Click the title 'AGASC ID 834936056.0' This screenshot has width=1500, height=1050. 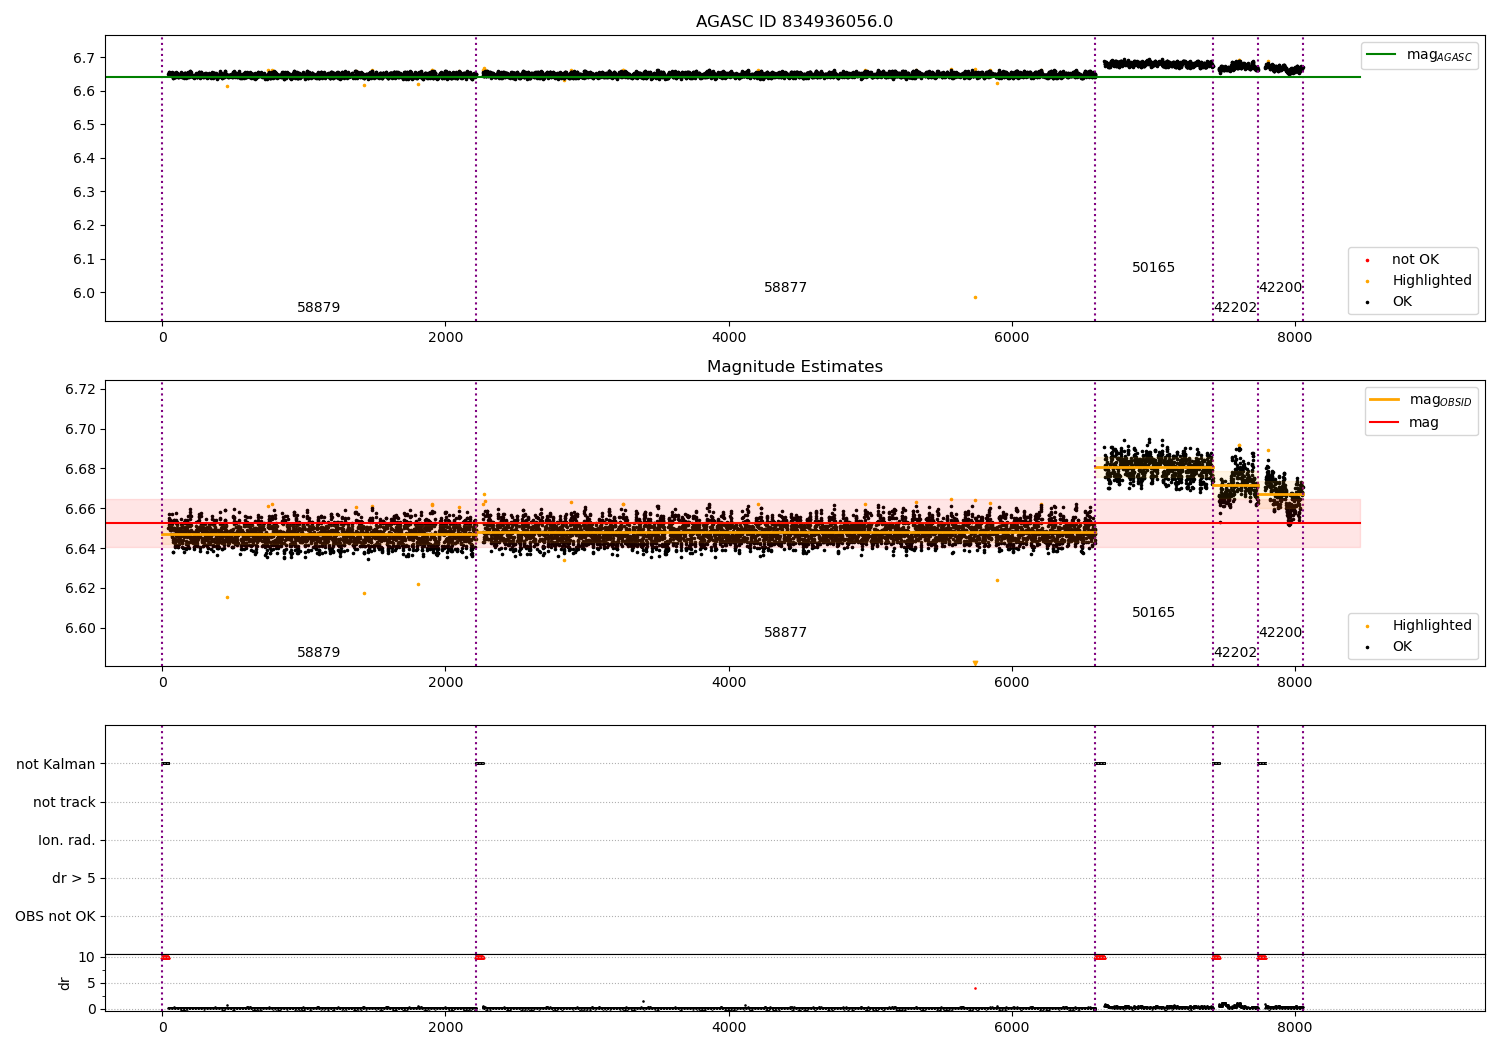coord(794,22)
